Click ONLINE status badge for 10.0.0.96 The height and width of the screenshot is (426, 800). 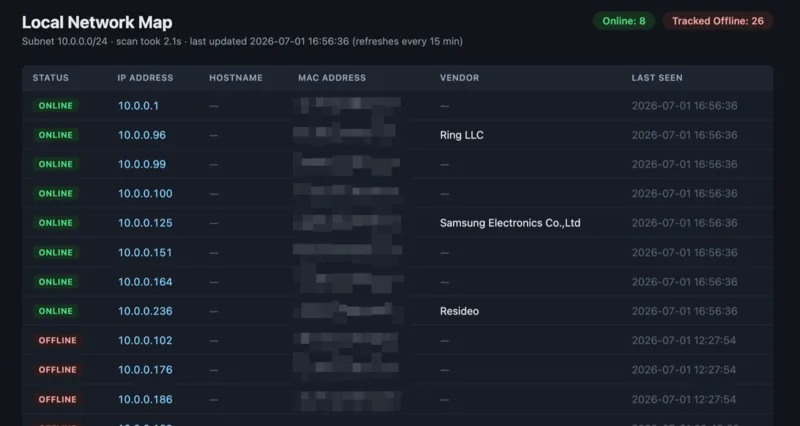pos(56,135)
